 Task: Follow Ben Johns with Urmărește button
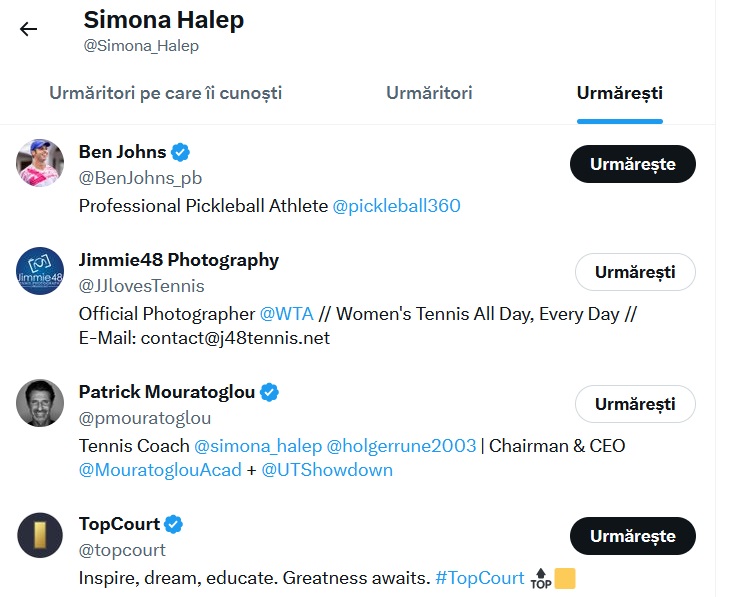point(632,164)
